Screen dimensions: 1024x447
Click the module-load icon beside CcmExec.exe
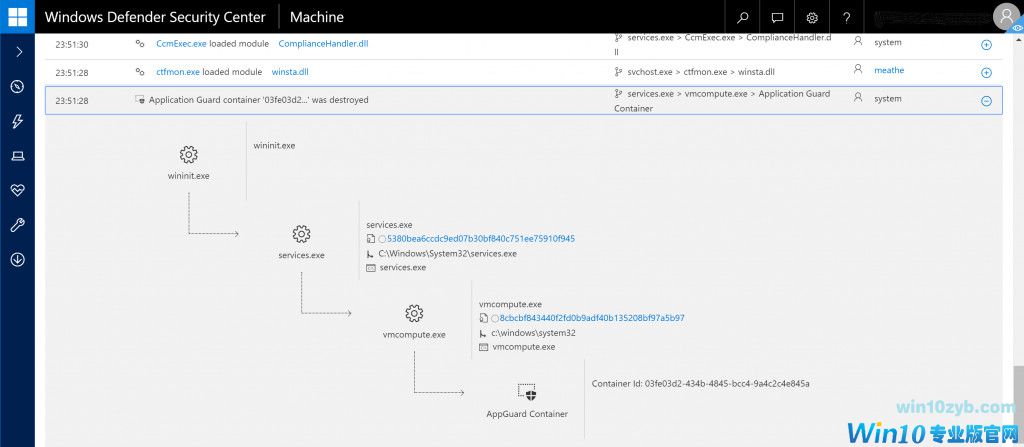coord(139,44)
